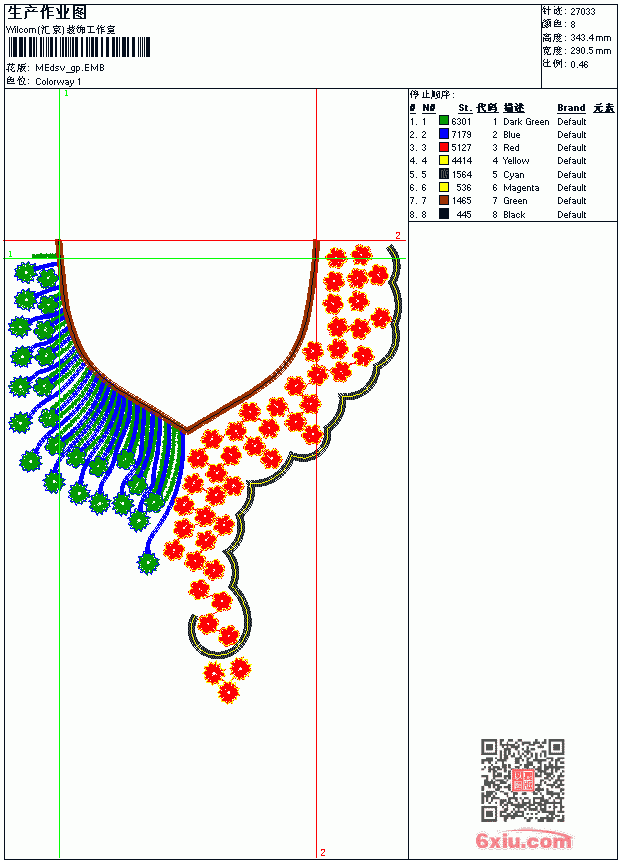Click the Red thread color swatch
The width and height of the screenshot is (620, 860).
point(444,147)
